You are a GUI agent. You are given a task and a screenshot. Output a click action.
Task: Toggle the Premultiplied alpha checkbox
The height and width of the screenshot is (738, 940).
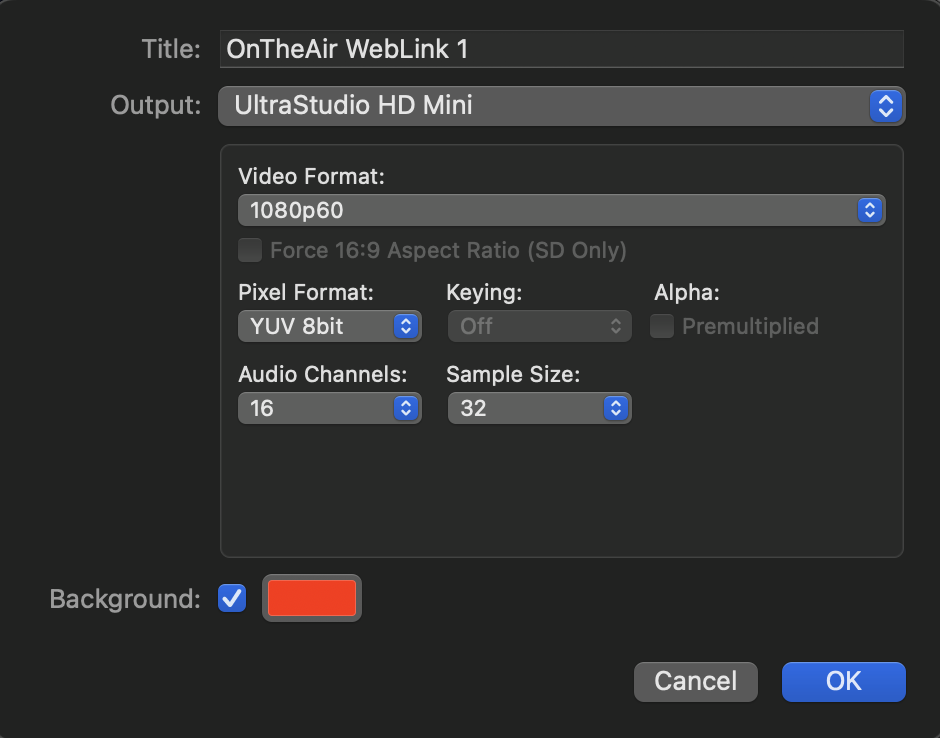662,326
